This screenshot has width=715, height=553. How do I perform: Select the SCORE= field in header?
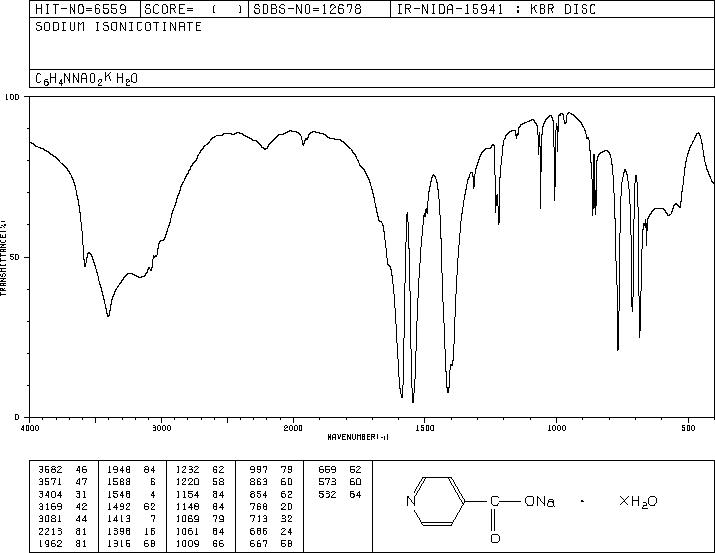pyautogui.click(x=194, y=9)
